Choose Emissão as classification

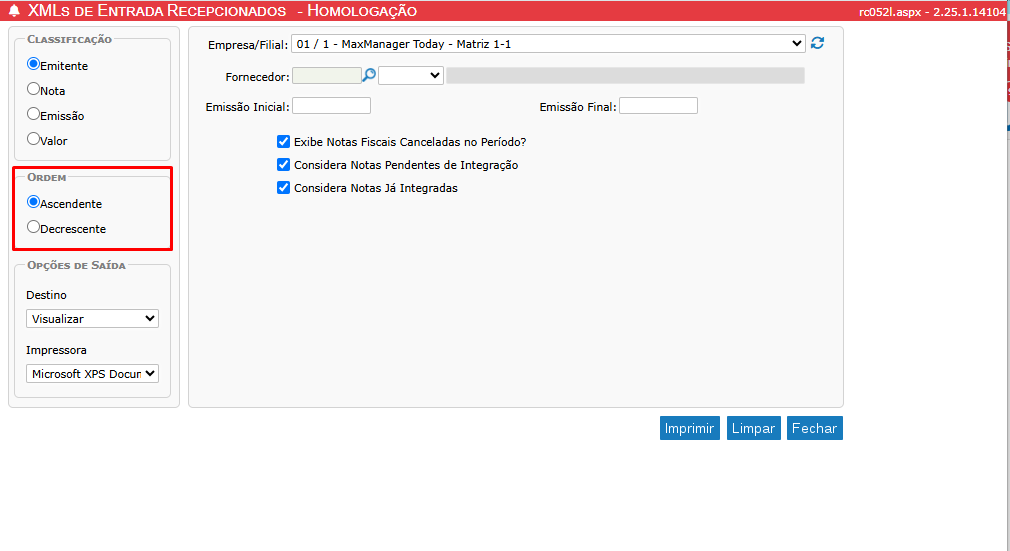click(34, 114)
